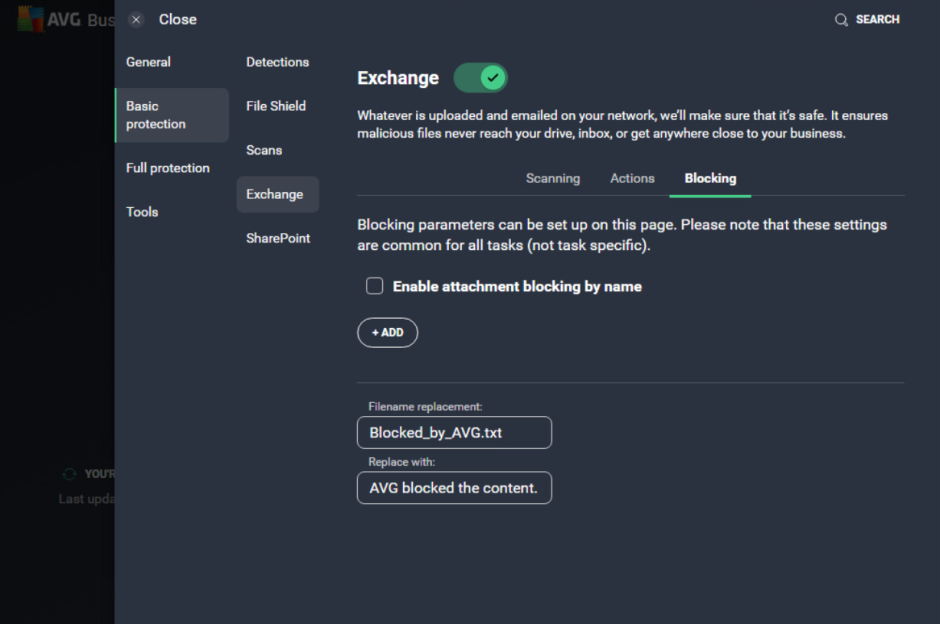This screenshot has height=624, width=940.
Task: Click the Replace with text field
Action: (454, 487)
